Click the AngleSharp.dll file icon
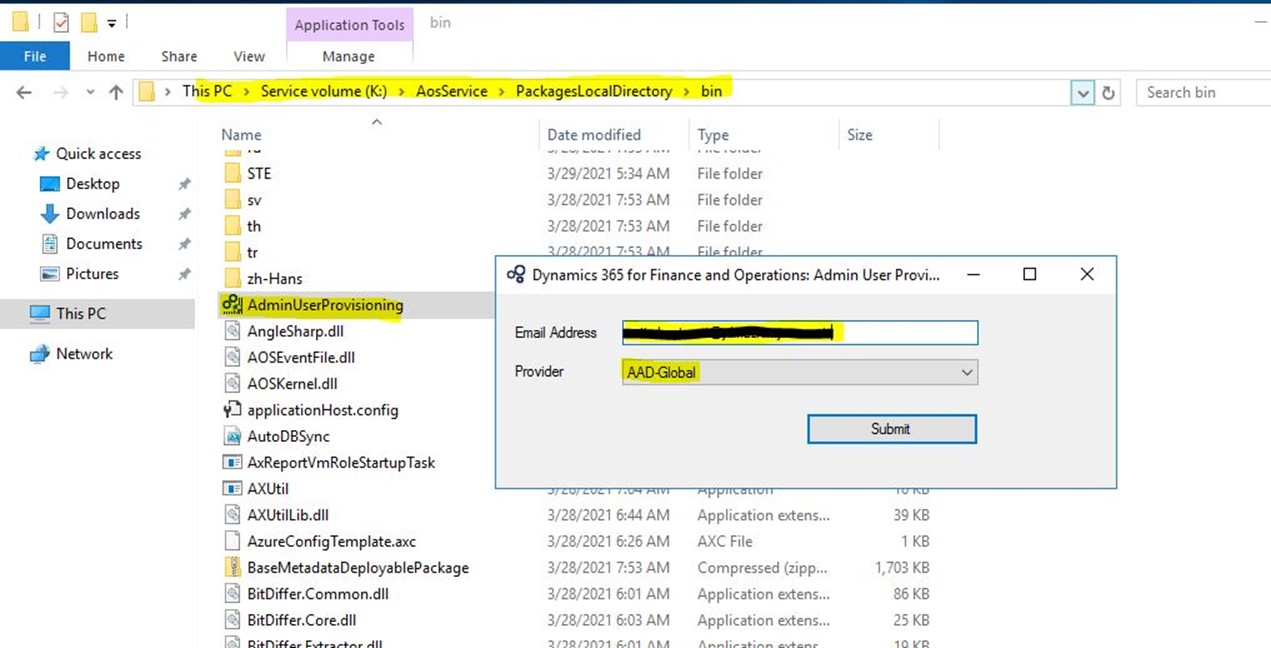1271x648 pixels. (x=232, y=331)
